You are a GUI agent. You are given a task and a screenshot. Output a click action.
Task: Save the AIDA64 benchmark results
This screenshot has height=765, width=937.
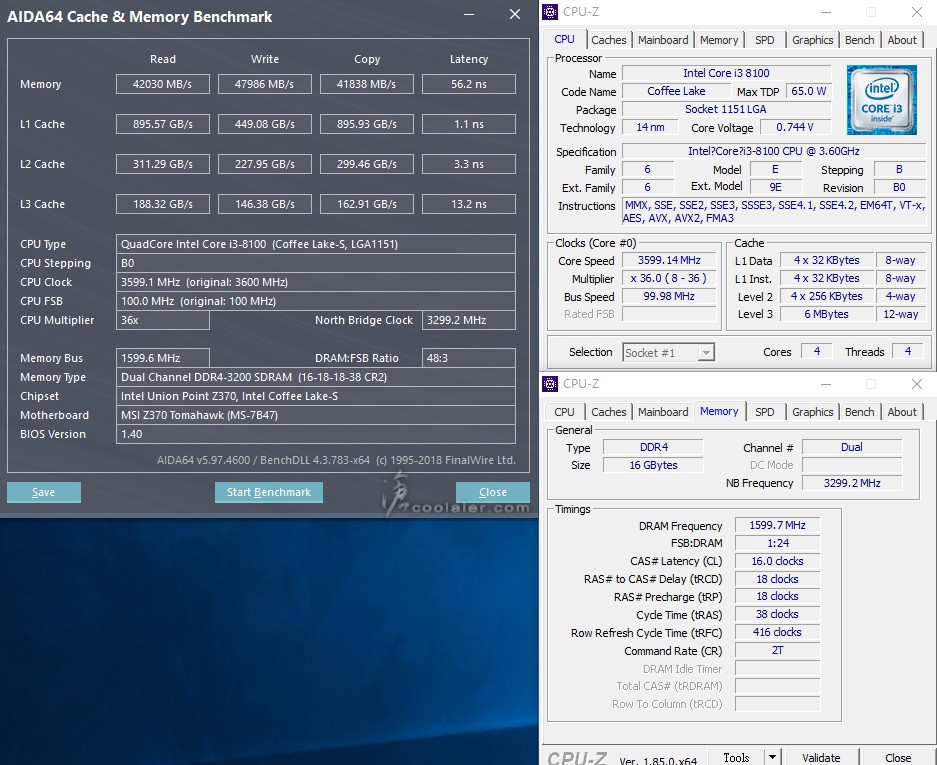(x=44, y=492)
